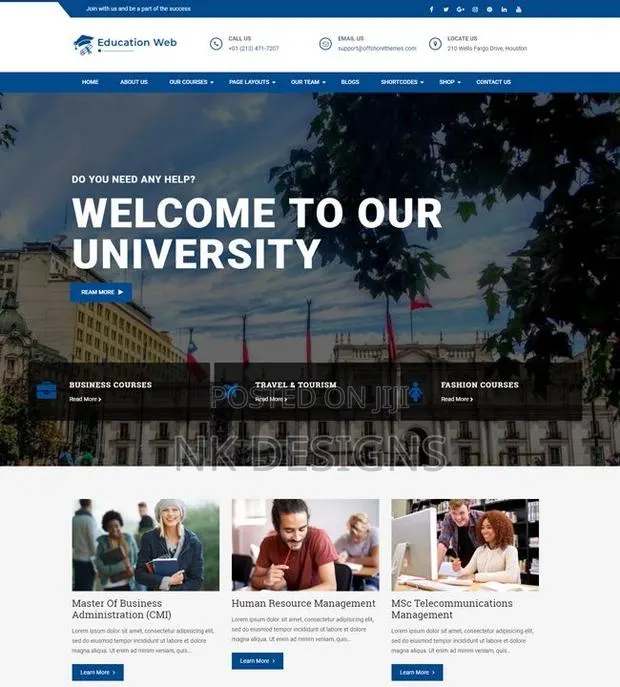
Task: Open the Contact Us menu item
Action: (493, 82)
